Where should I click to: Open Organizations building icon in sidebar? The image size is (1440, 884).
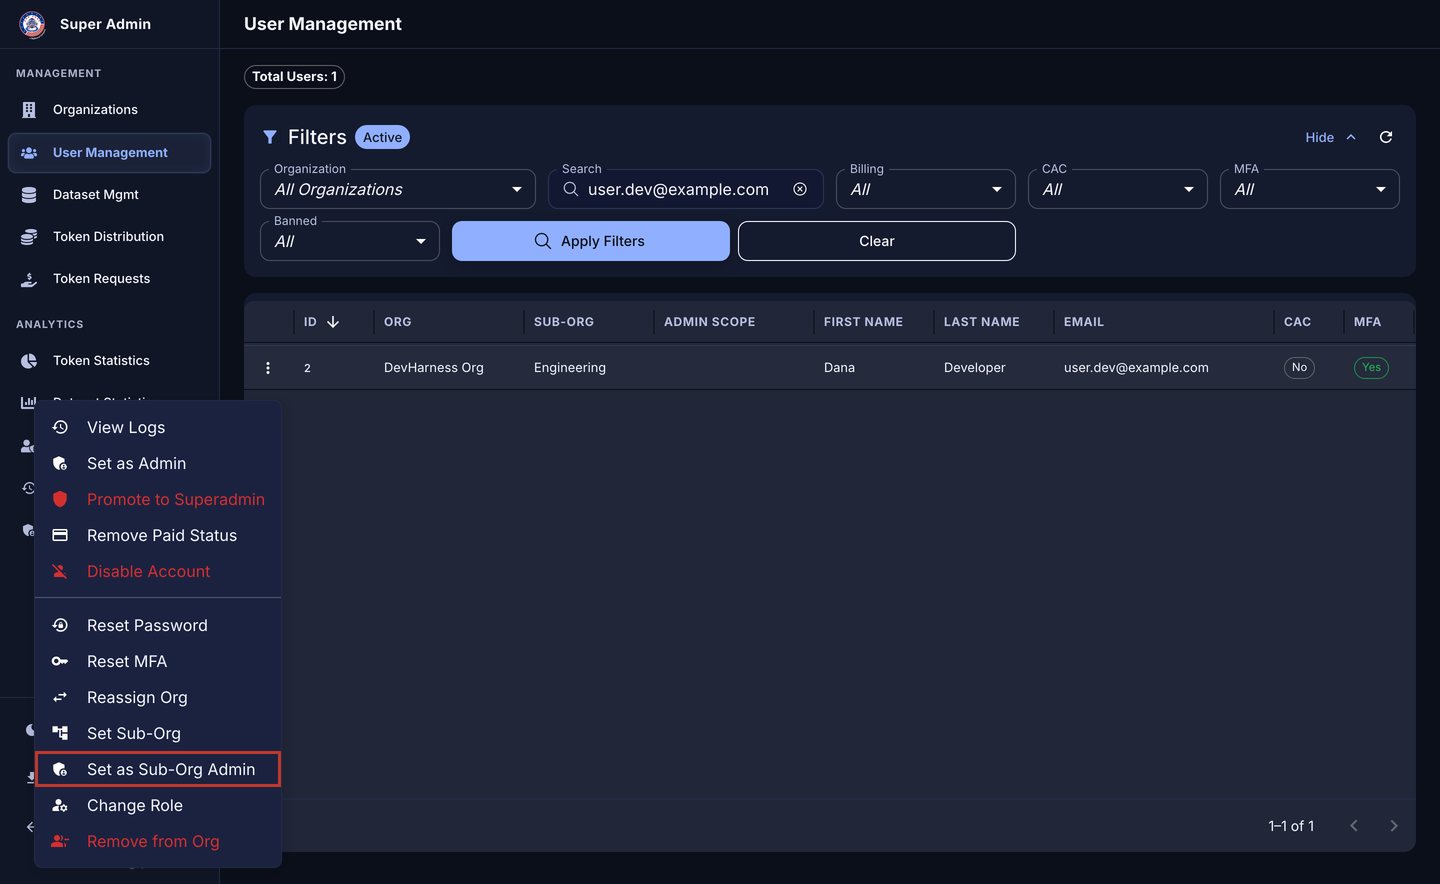tap(29, 110)
